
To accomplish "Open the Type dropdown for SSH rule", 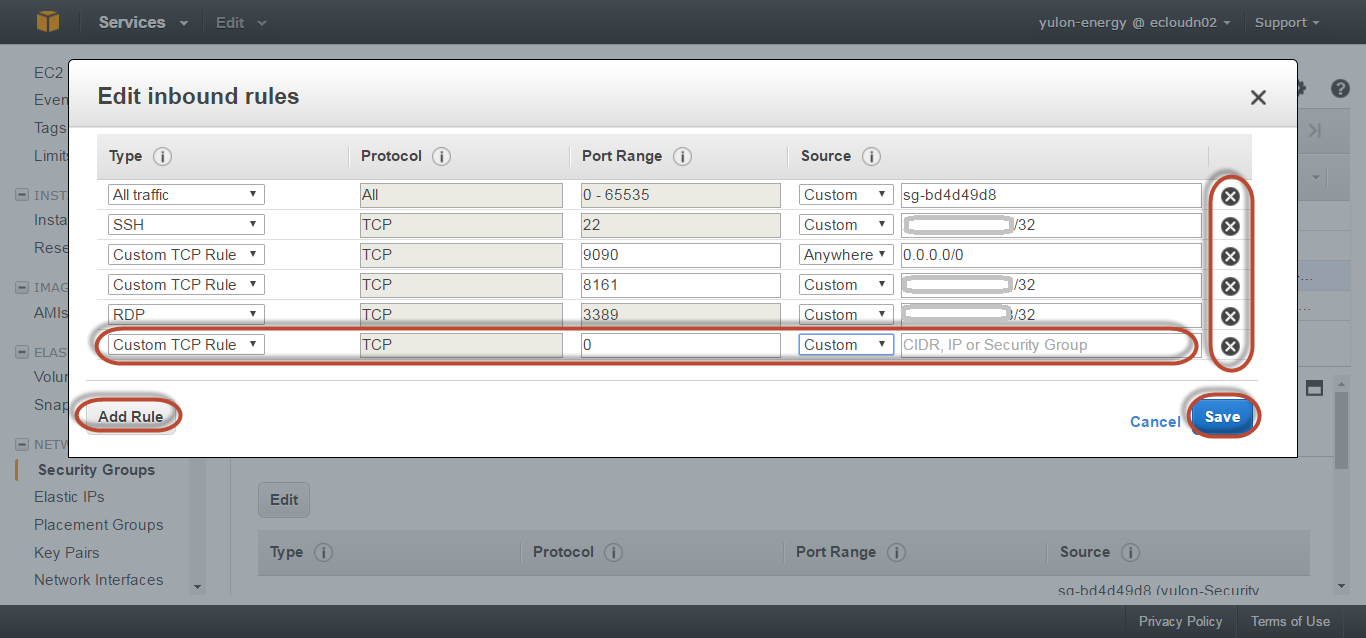I will [x=186, y=225].
